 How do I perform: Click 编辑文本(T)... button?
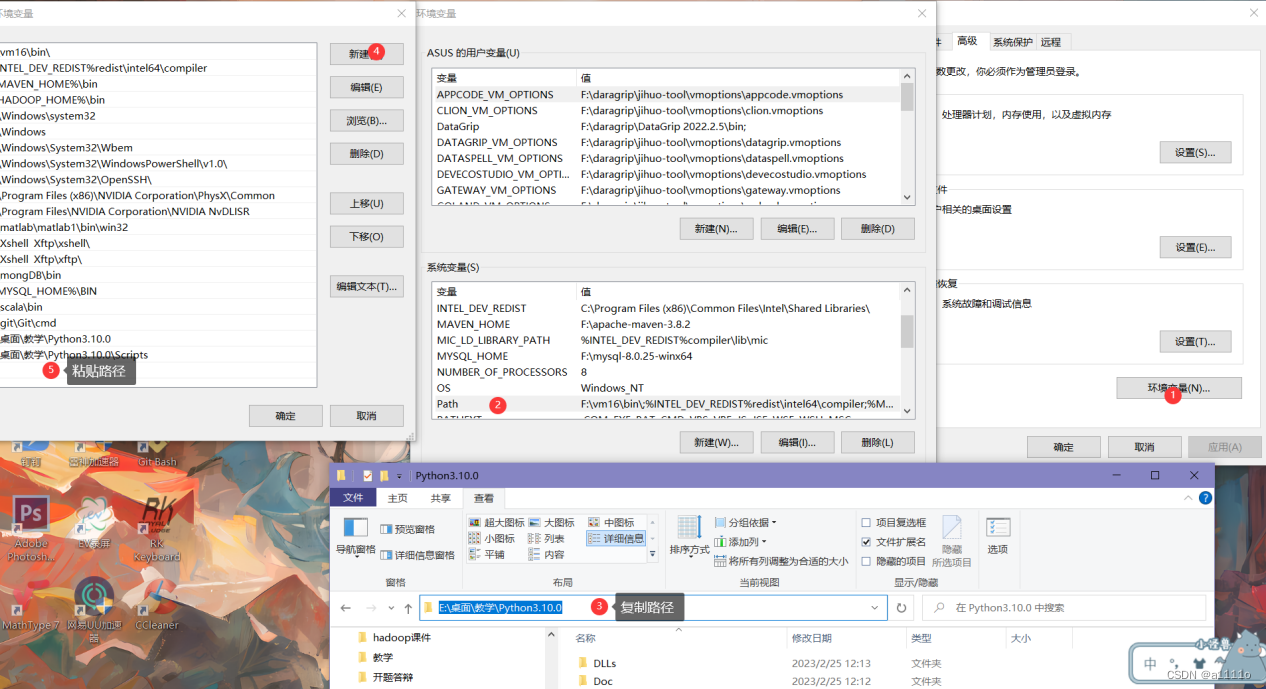367,286
